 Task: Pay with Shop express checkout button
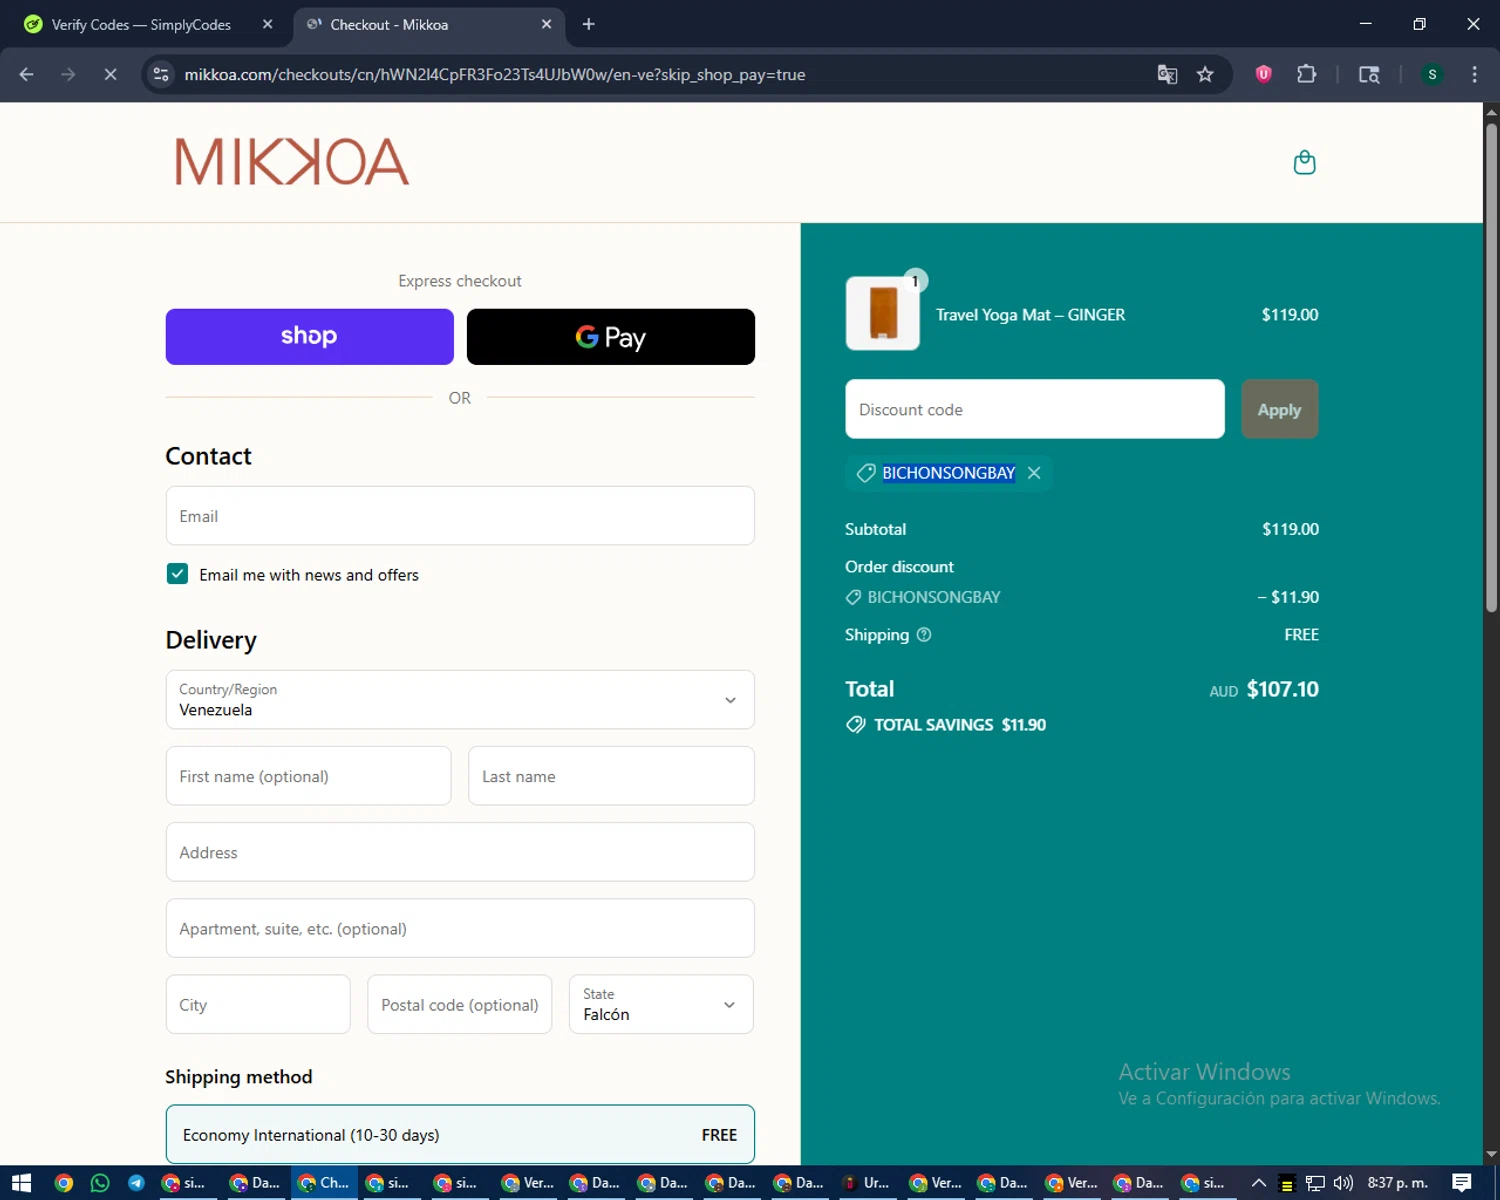[310, 337]
